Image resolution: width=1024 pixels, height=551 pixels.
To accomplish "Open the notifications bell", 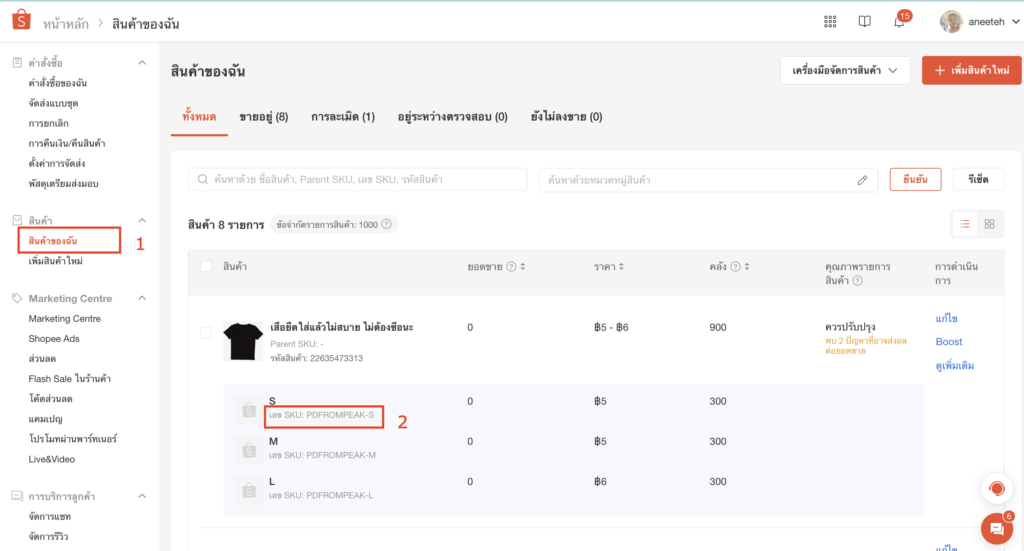I will click(899, 22).
